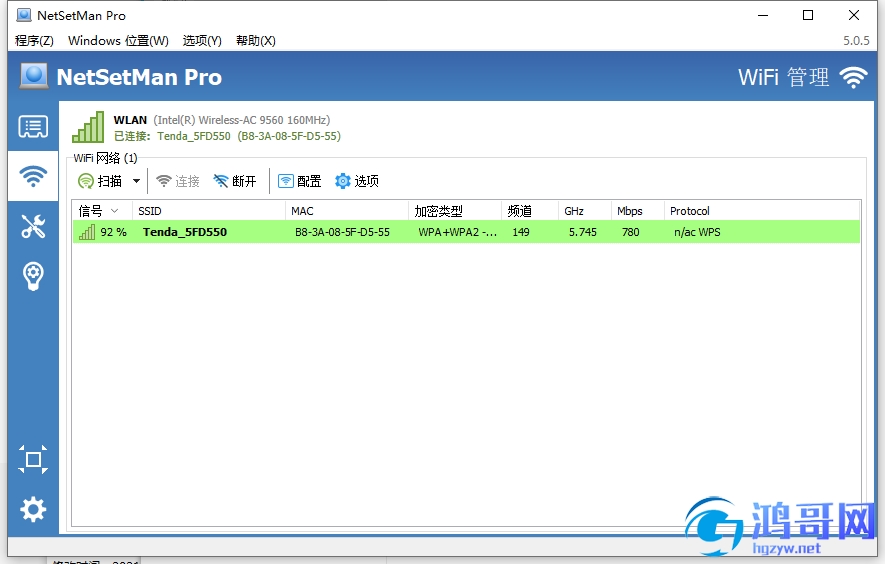Open settings gear in sidebar

[33, 509]
